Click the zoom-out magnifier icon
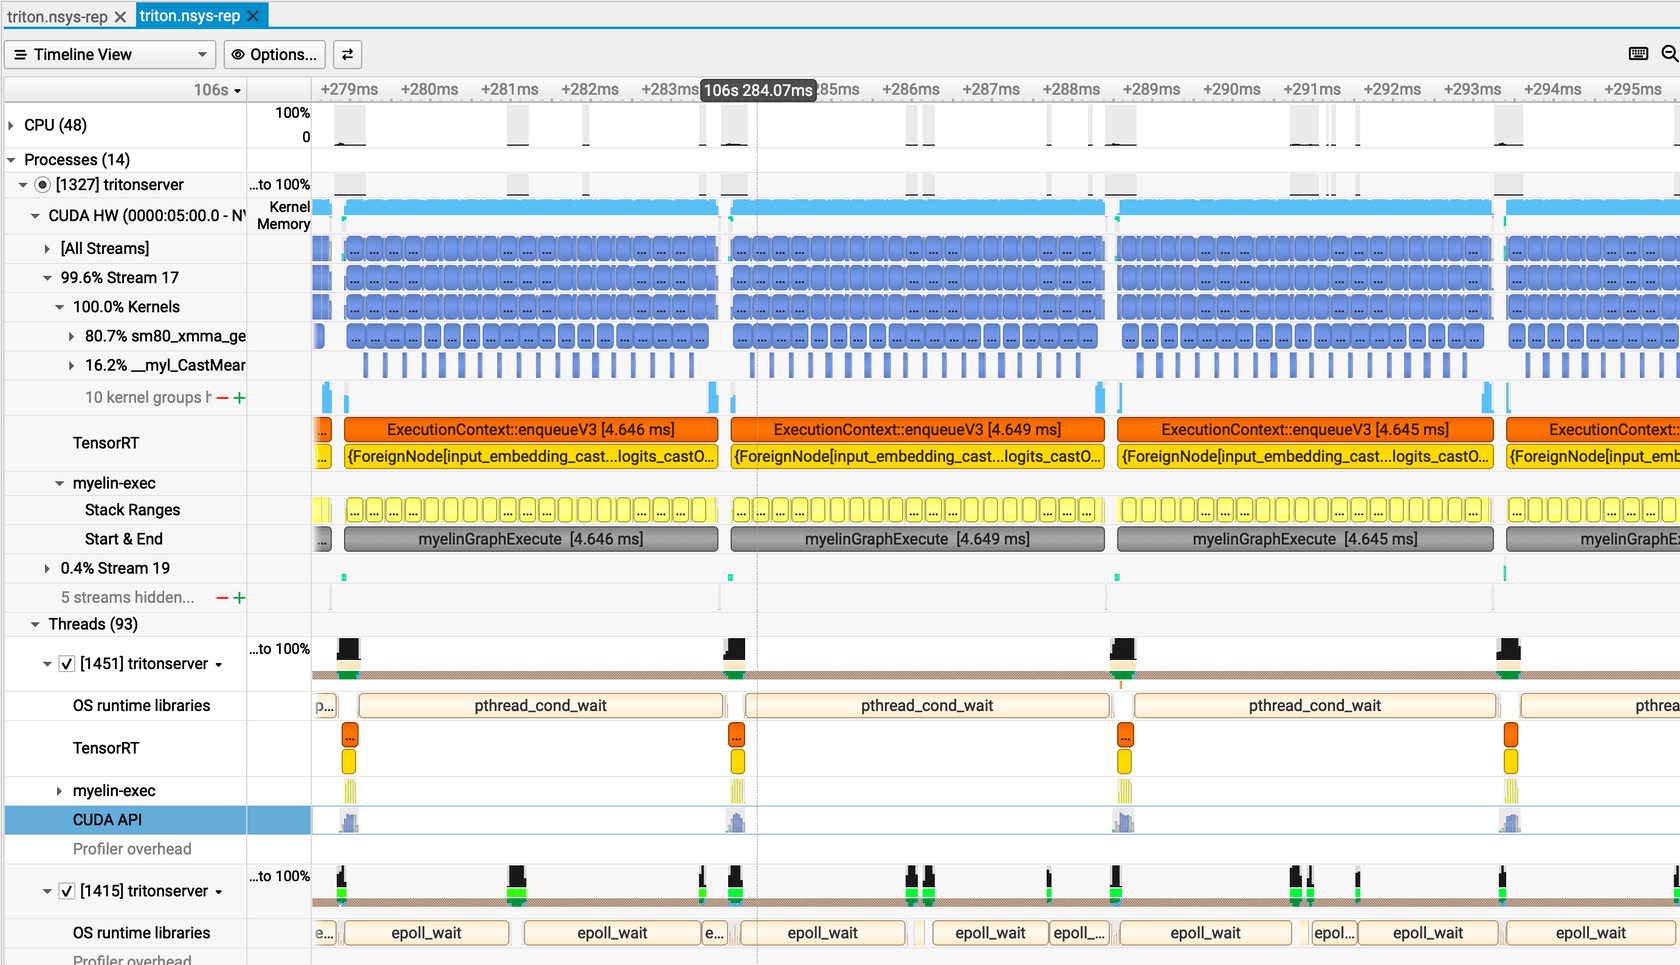 pos(1670,54)
